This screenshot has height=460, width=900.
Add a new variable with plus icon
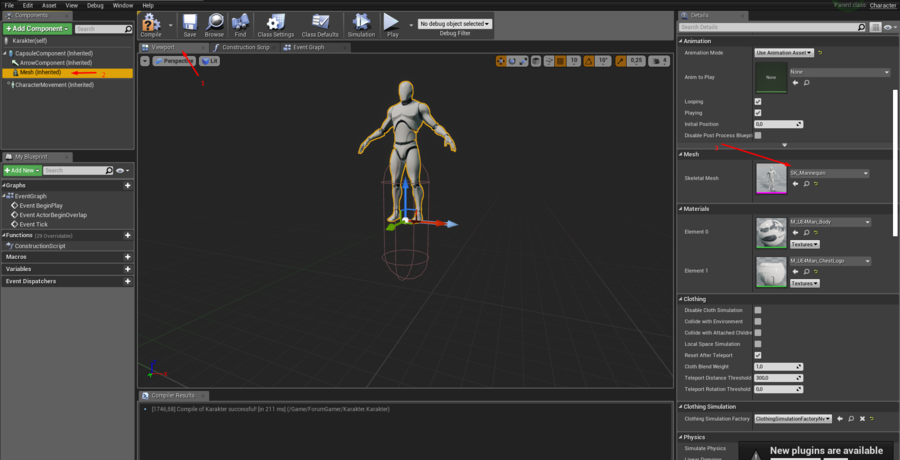pyautogui.click(x=127, y=269)
